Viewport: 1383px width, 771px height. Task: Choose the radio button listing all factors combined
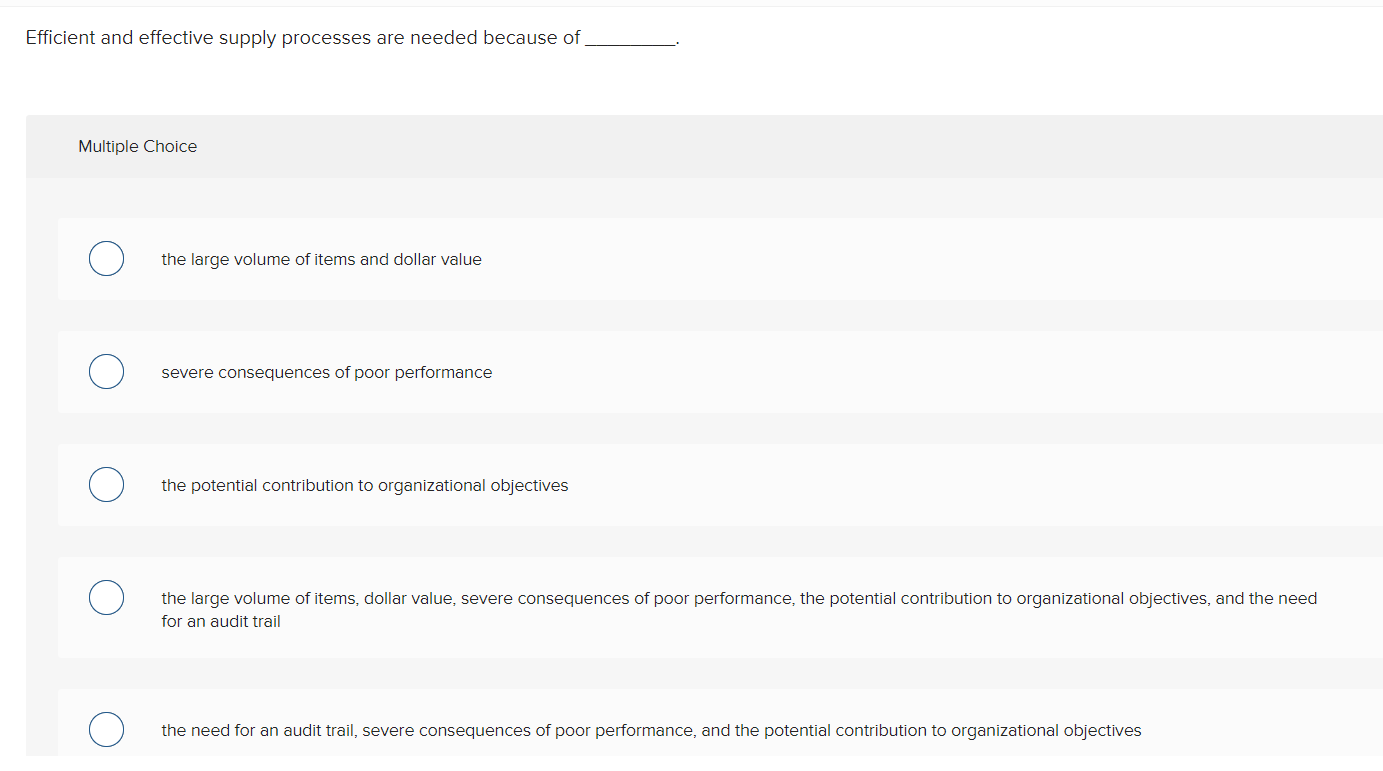point(106,597)
